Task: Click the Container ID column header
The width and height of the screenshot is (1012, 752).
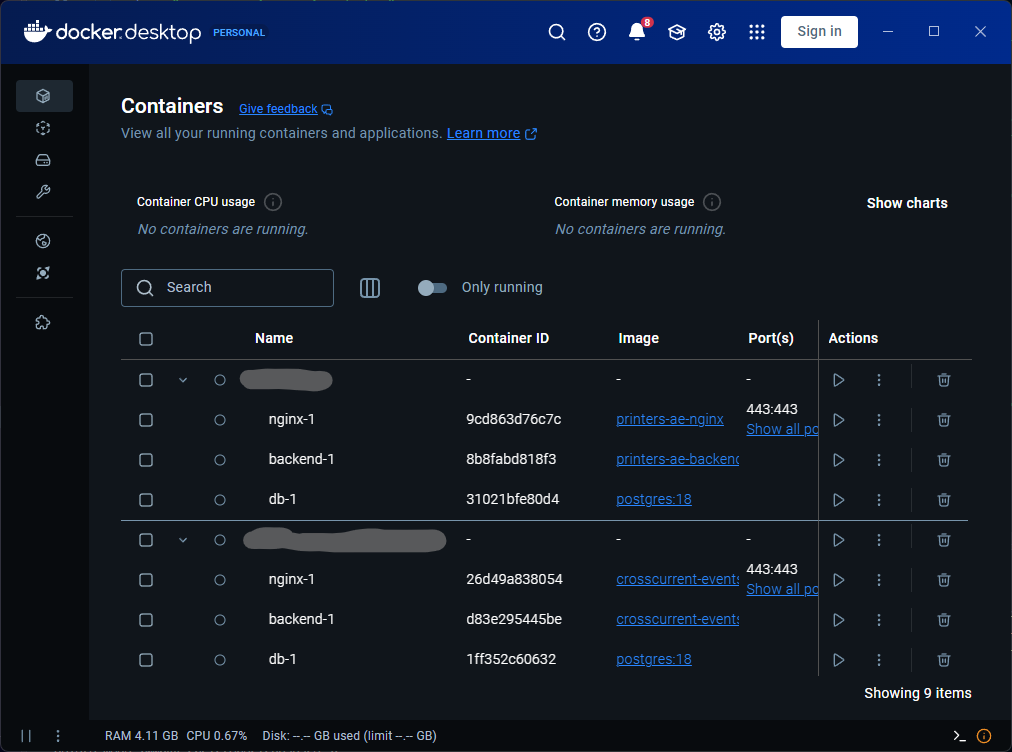Action: tap(509, 338)
